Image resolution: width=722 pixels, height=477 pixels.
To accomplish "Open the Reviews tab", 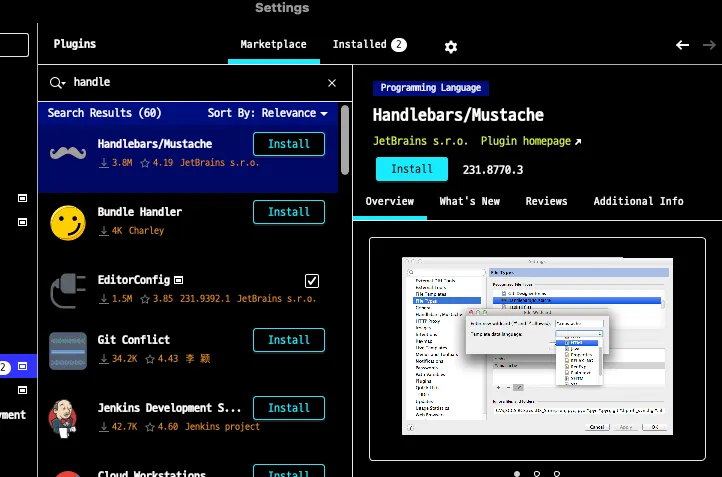I will (x=546, y=201).
